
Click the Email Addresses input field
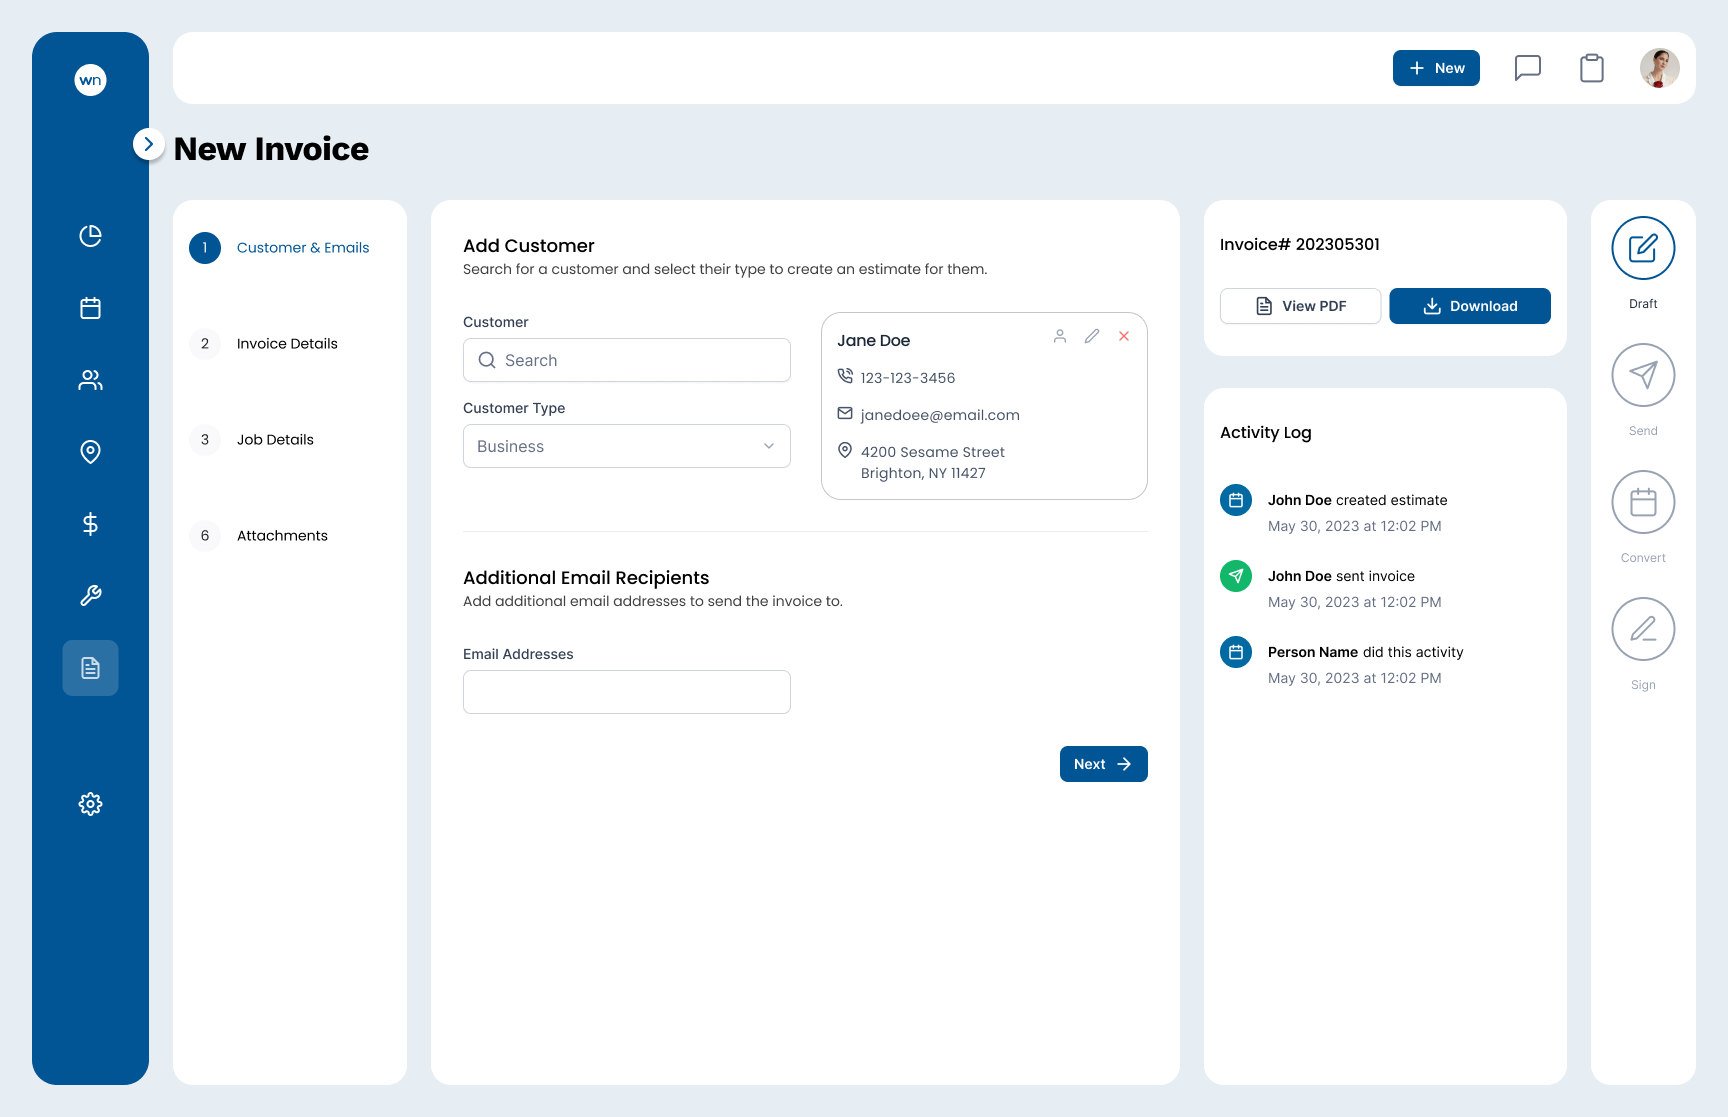[627, 692]
